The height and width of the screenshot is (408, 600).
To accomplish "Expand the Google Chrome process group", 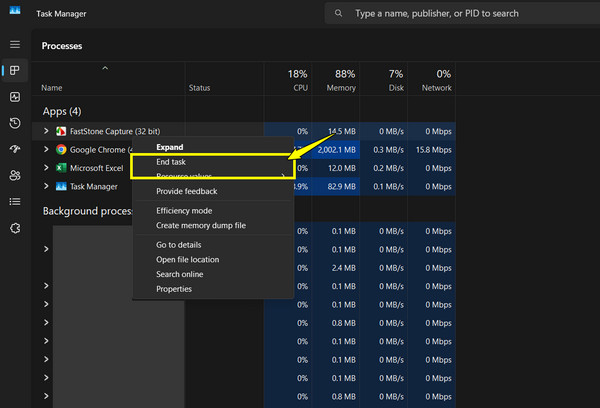I will coord(46,149).
